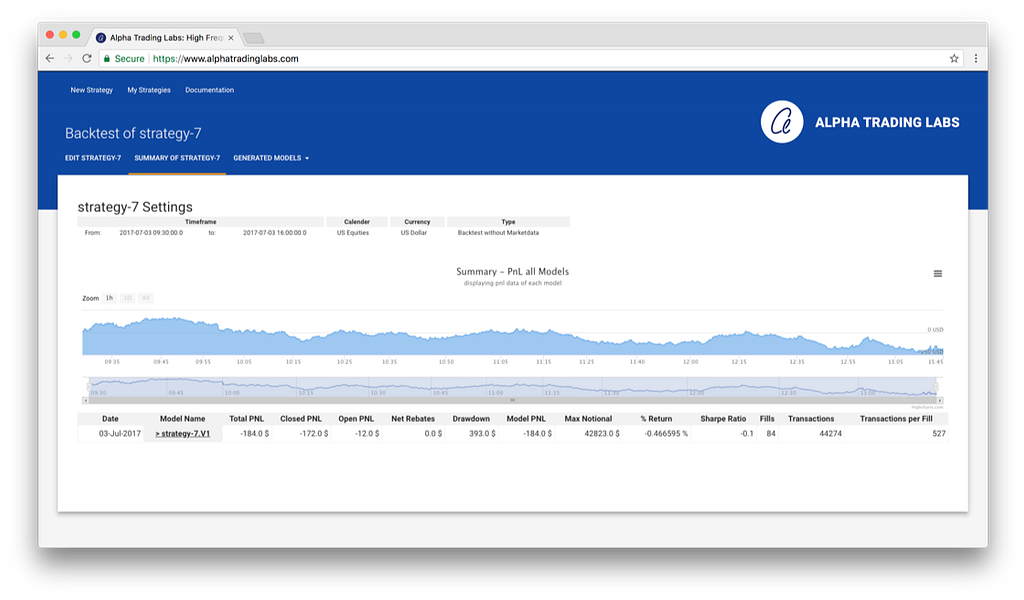Viewport: 1024px width, 600px height.
Task: Open the Chrome three-dot menu
Action: 976,58
